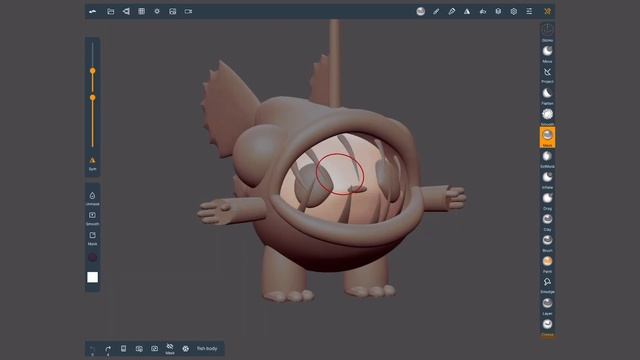Screen dimensions: 640x360
Task: Click the upper radius slider handle
Action: [93, 71]
